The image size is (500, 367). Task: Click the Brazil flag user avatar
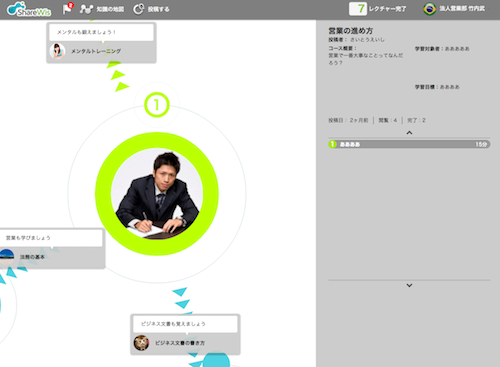pos(430,9)
